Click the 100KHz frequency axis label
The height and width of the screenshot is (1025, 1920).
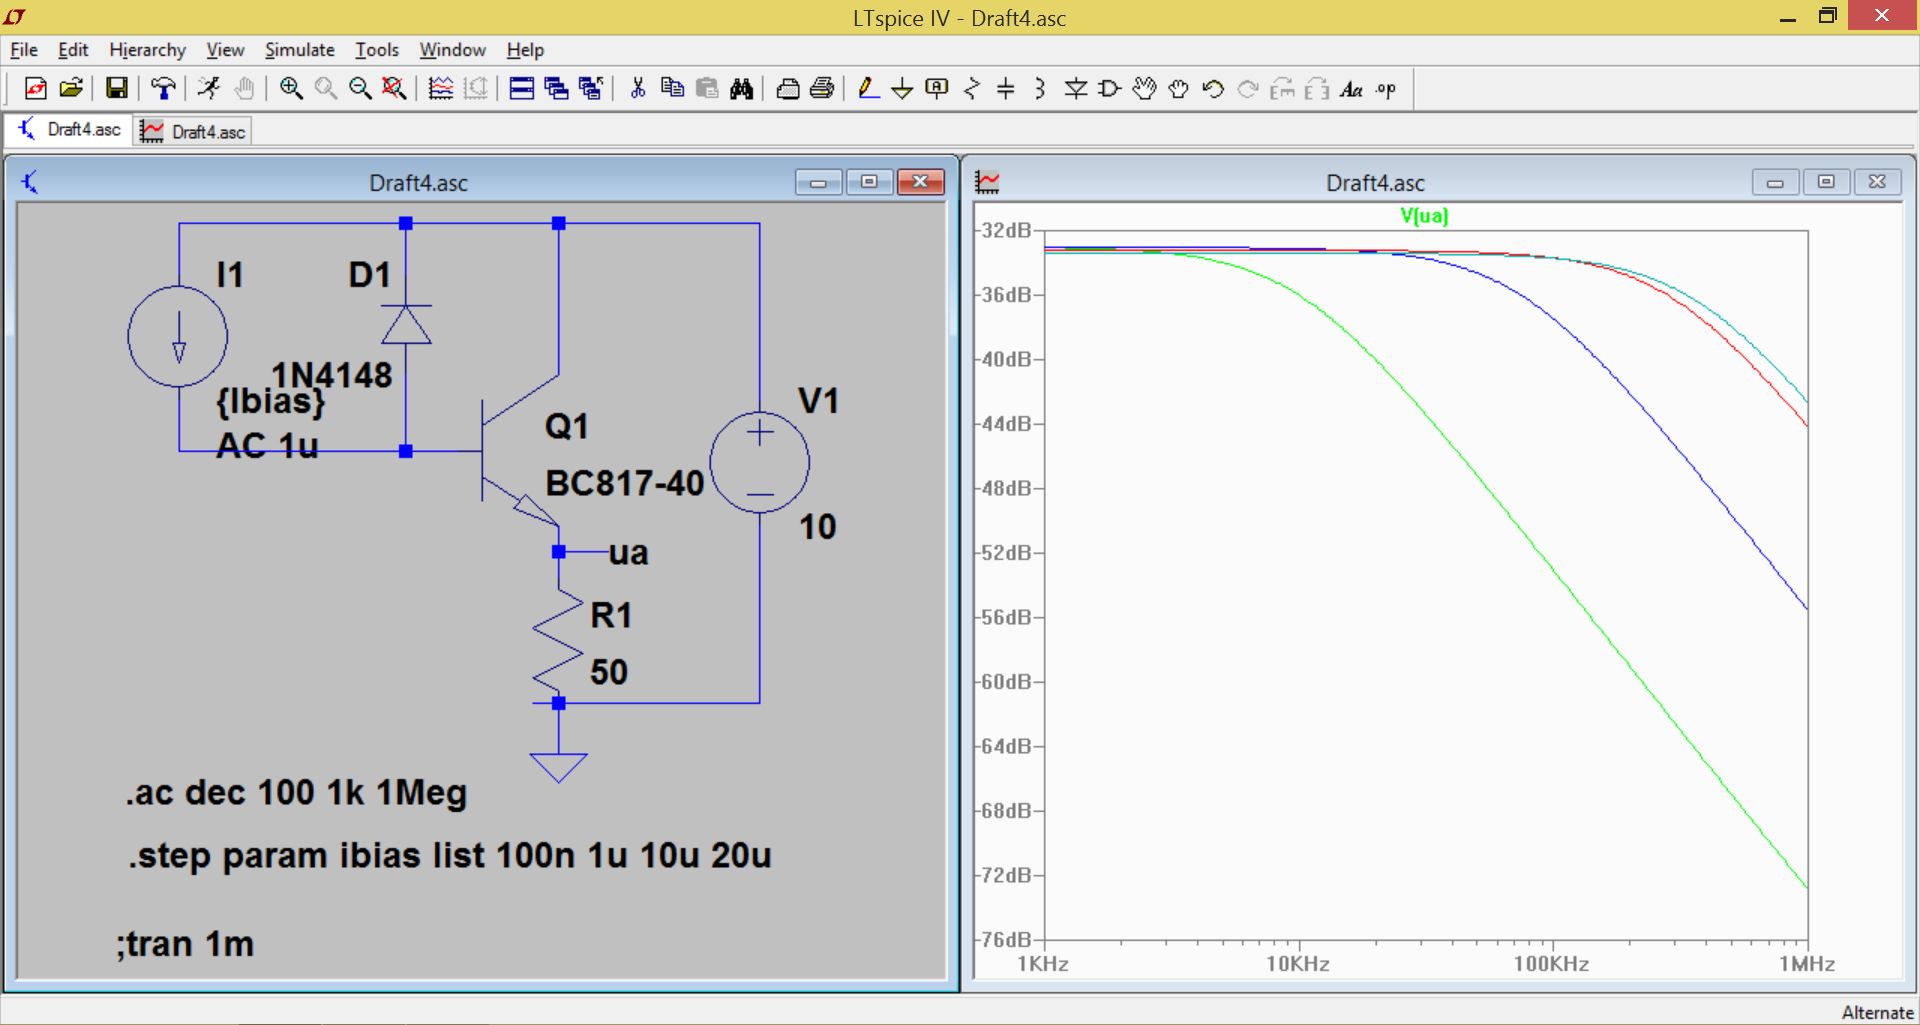1551,964
